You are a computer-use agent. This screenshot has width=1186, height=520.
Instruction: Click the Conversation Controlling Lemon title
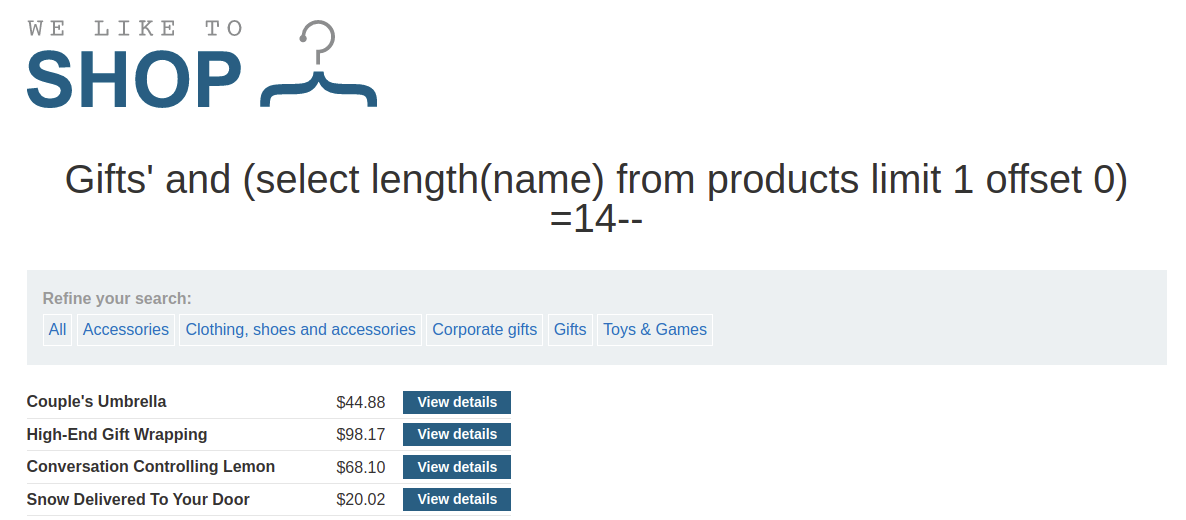pyautogui.click(x=151, y=467)
